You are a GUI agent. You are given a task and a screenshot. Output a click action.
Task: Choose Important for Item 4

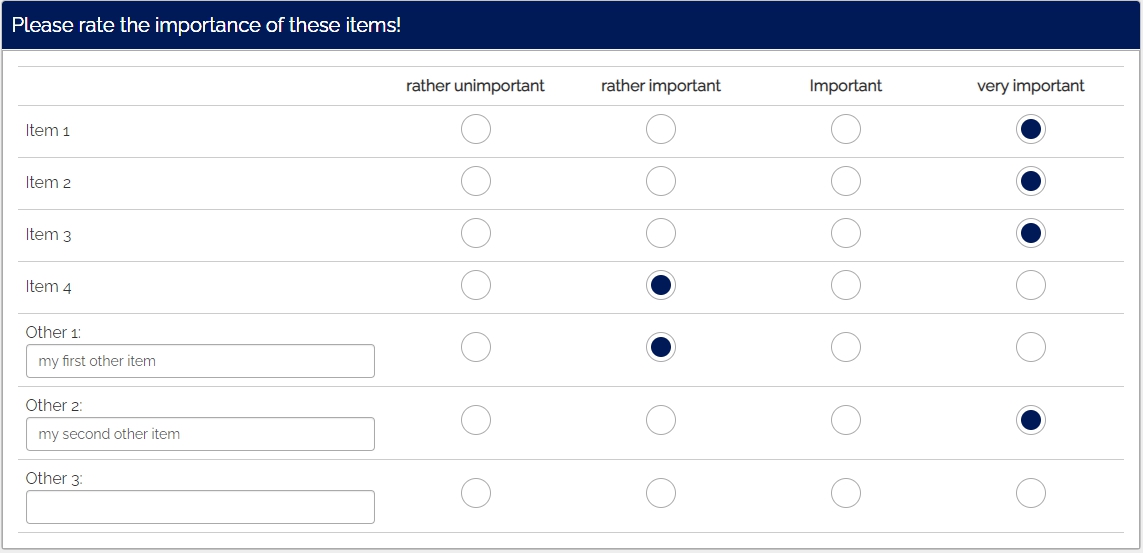[846, 286]
